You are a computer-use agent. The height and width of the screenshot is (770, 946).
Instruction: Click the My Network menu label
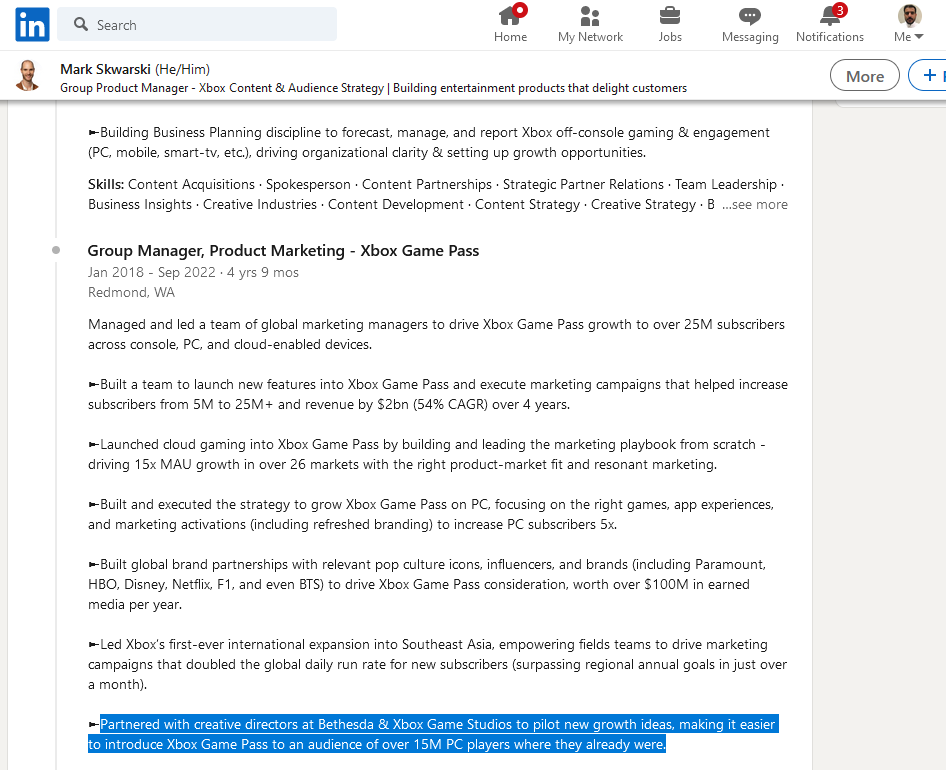[590, 37]
